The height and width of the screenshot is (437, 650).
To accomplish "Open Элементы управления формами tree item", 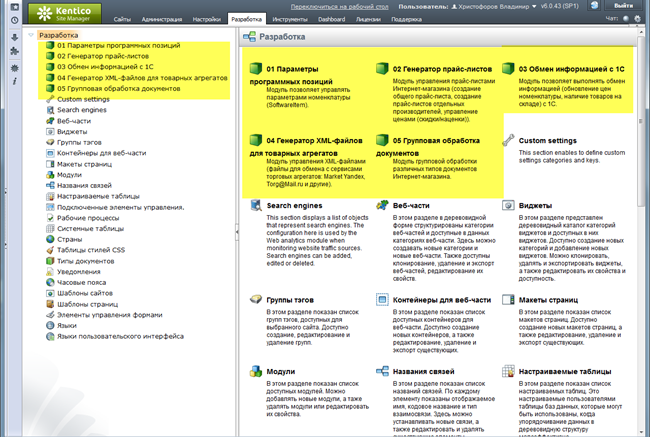I will pos(109,315).
